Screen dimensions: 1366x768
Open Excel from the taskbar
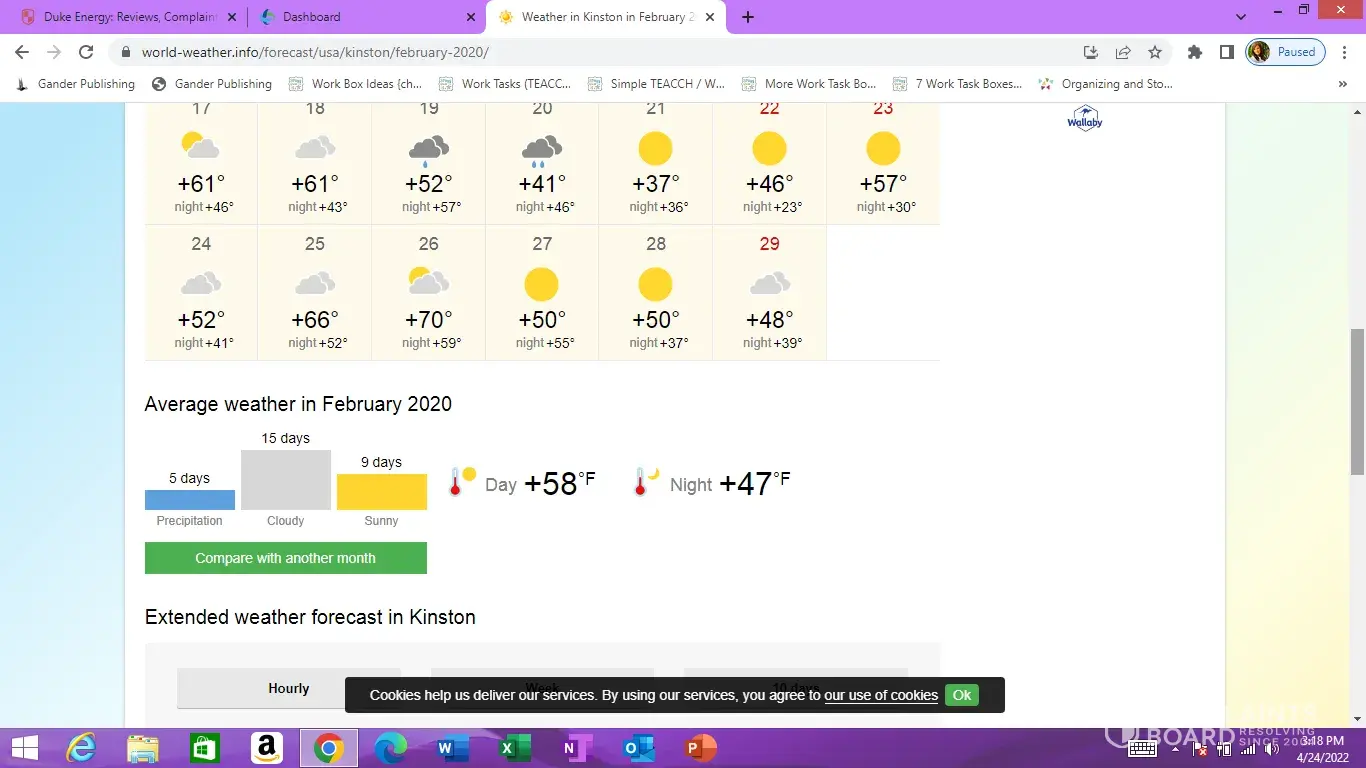[x=508, y=747]
